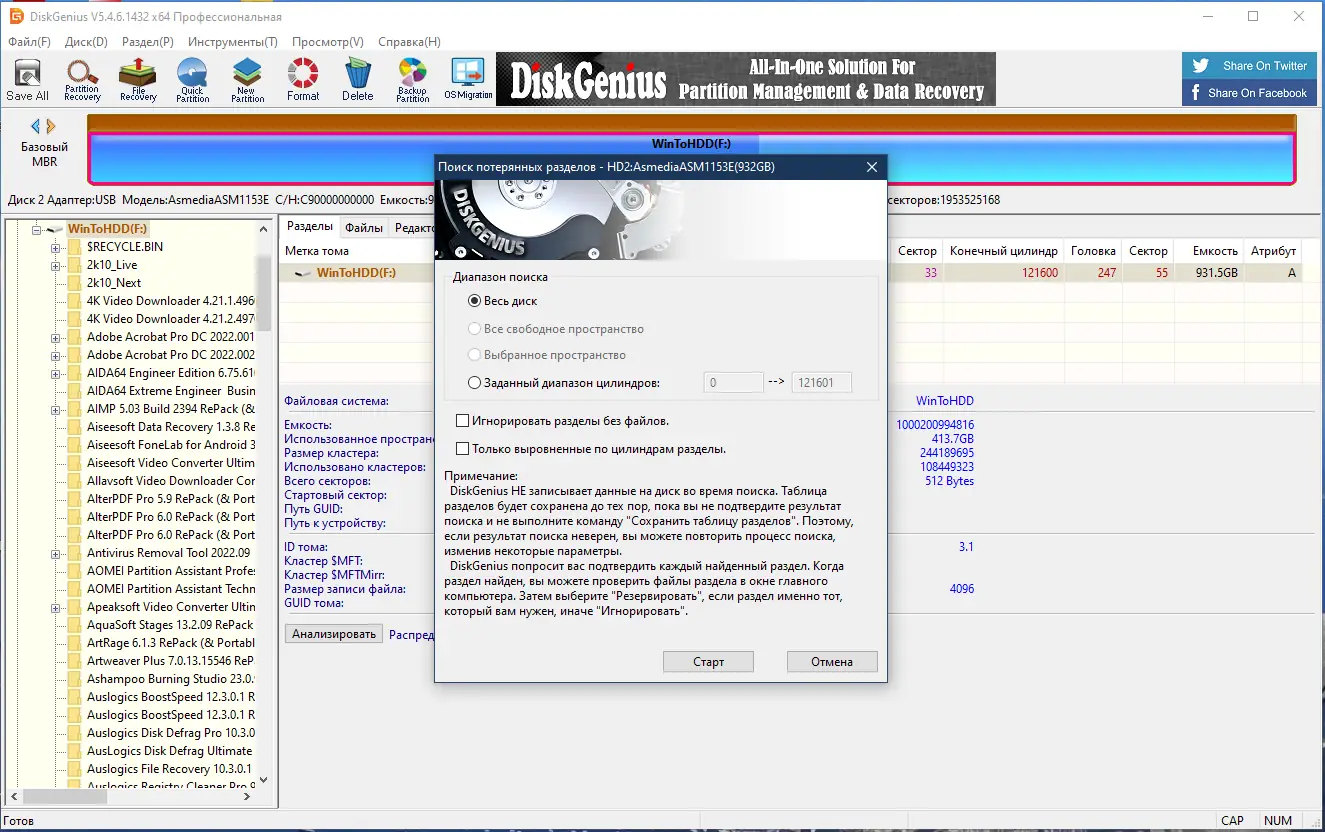Open the Backup Partition tool
This screenshot has height=832, width=1325.
tap(413, 79)
